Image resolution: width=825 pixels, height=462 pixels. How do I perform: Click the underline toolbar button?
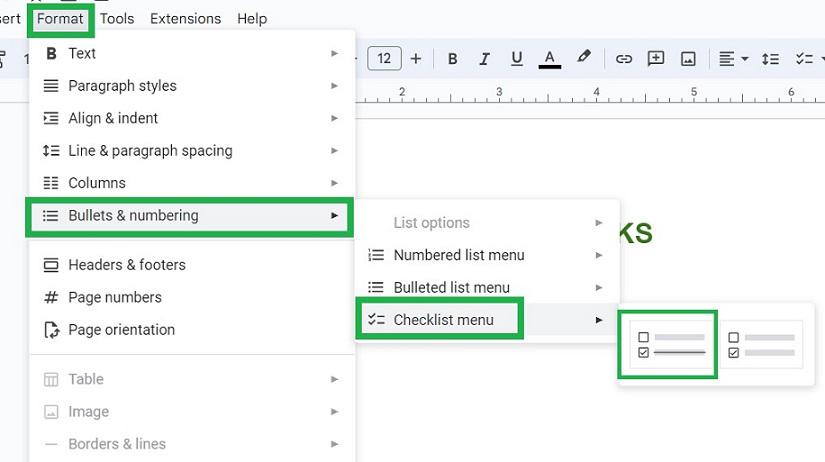point(517,59)
